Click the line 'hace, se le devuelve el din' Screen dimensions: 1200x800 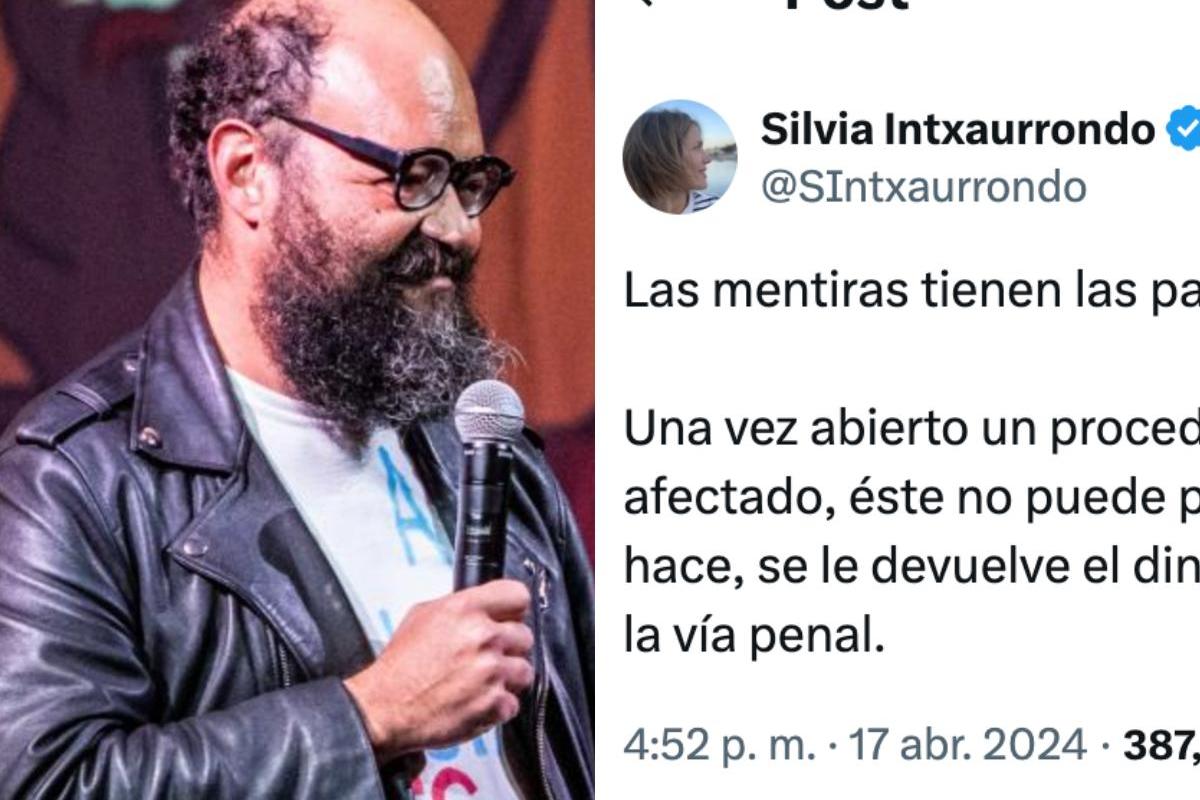pyautogui.click(x=911, y=567)
